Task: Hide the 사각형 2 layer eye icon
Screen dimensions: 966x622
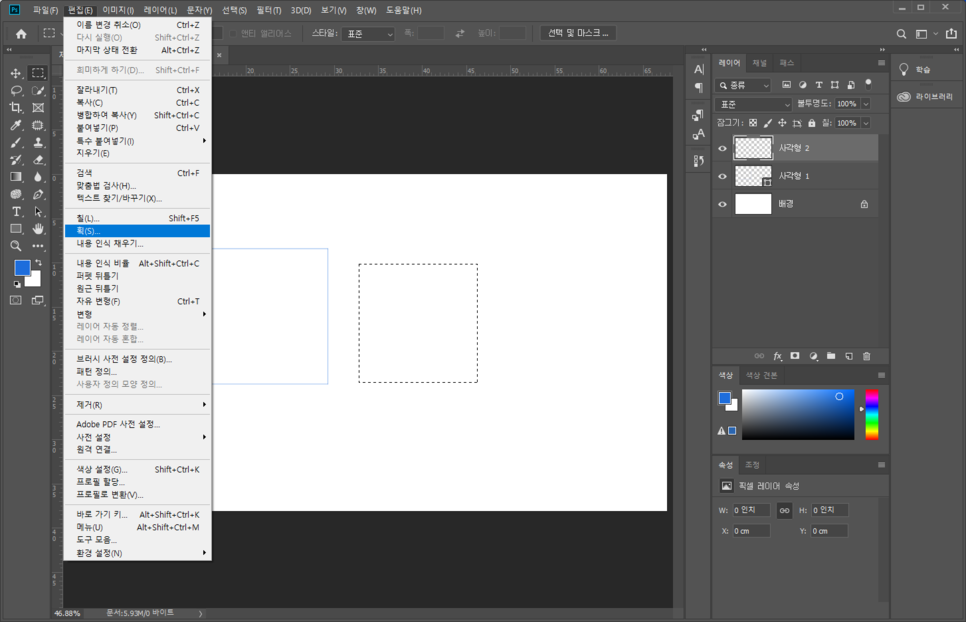Action: [x=723, y=148]
